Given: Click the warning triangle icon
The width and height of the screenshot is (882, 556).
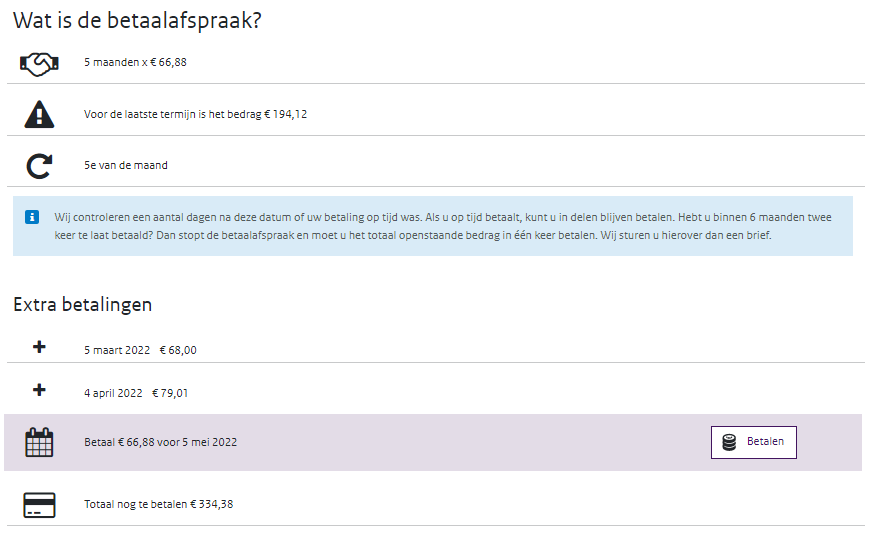Looking at the screenshot, I should [x=39, y=114].
